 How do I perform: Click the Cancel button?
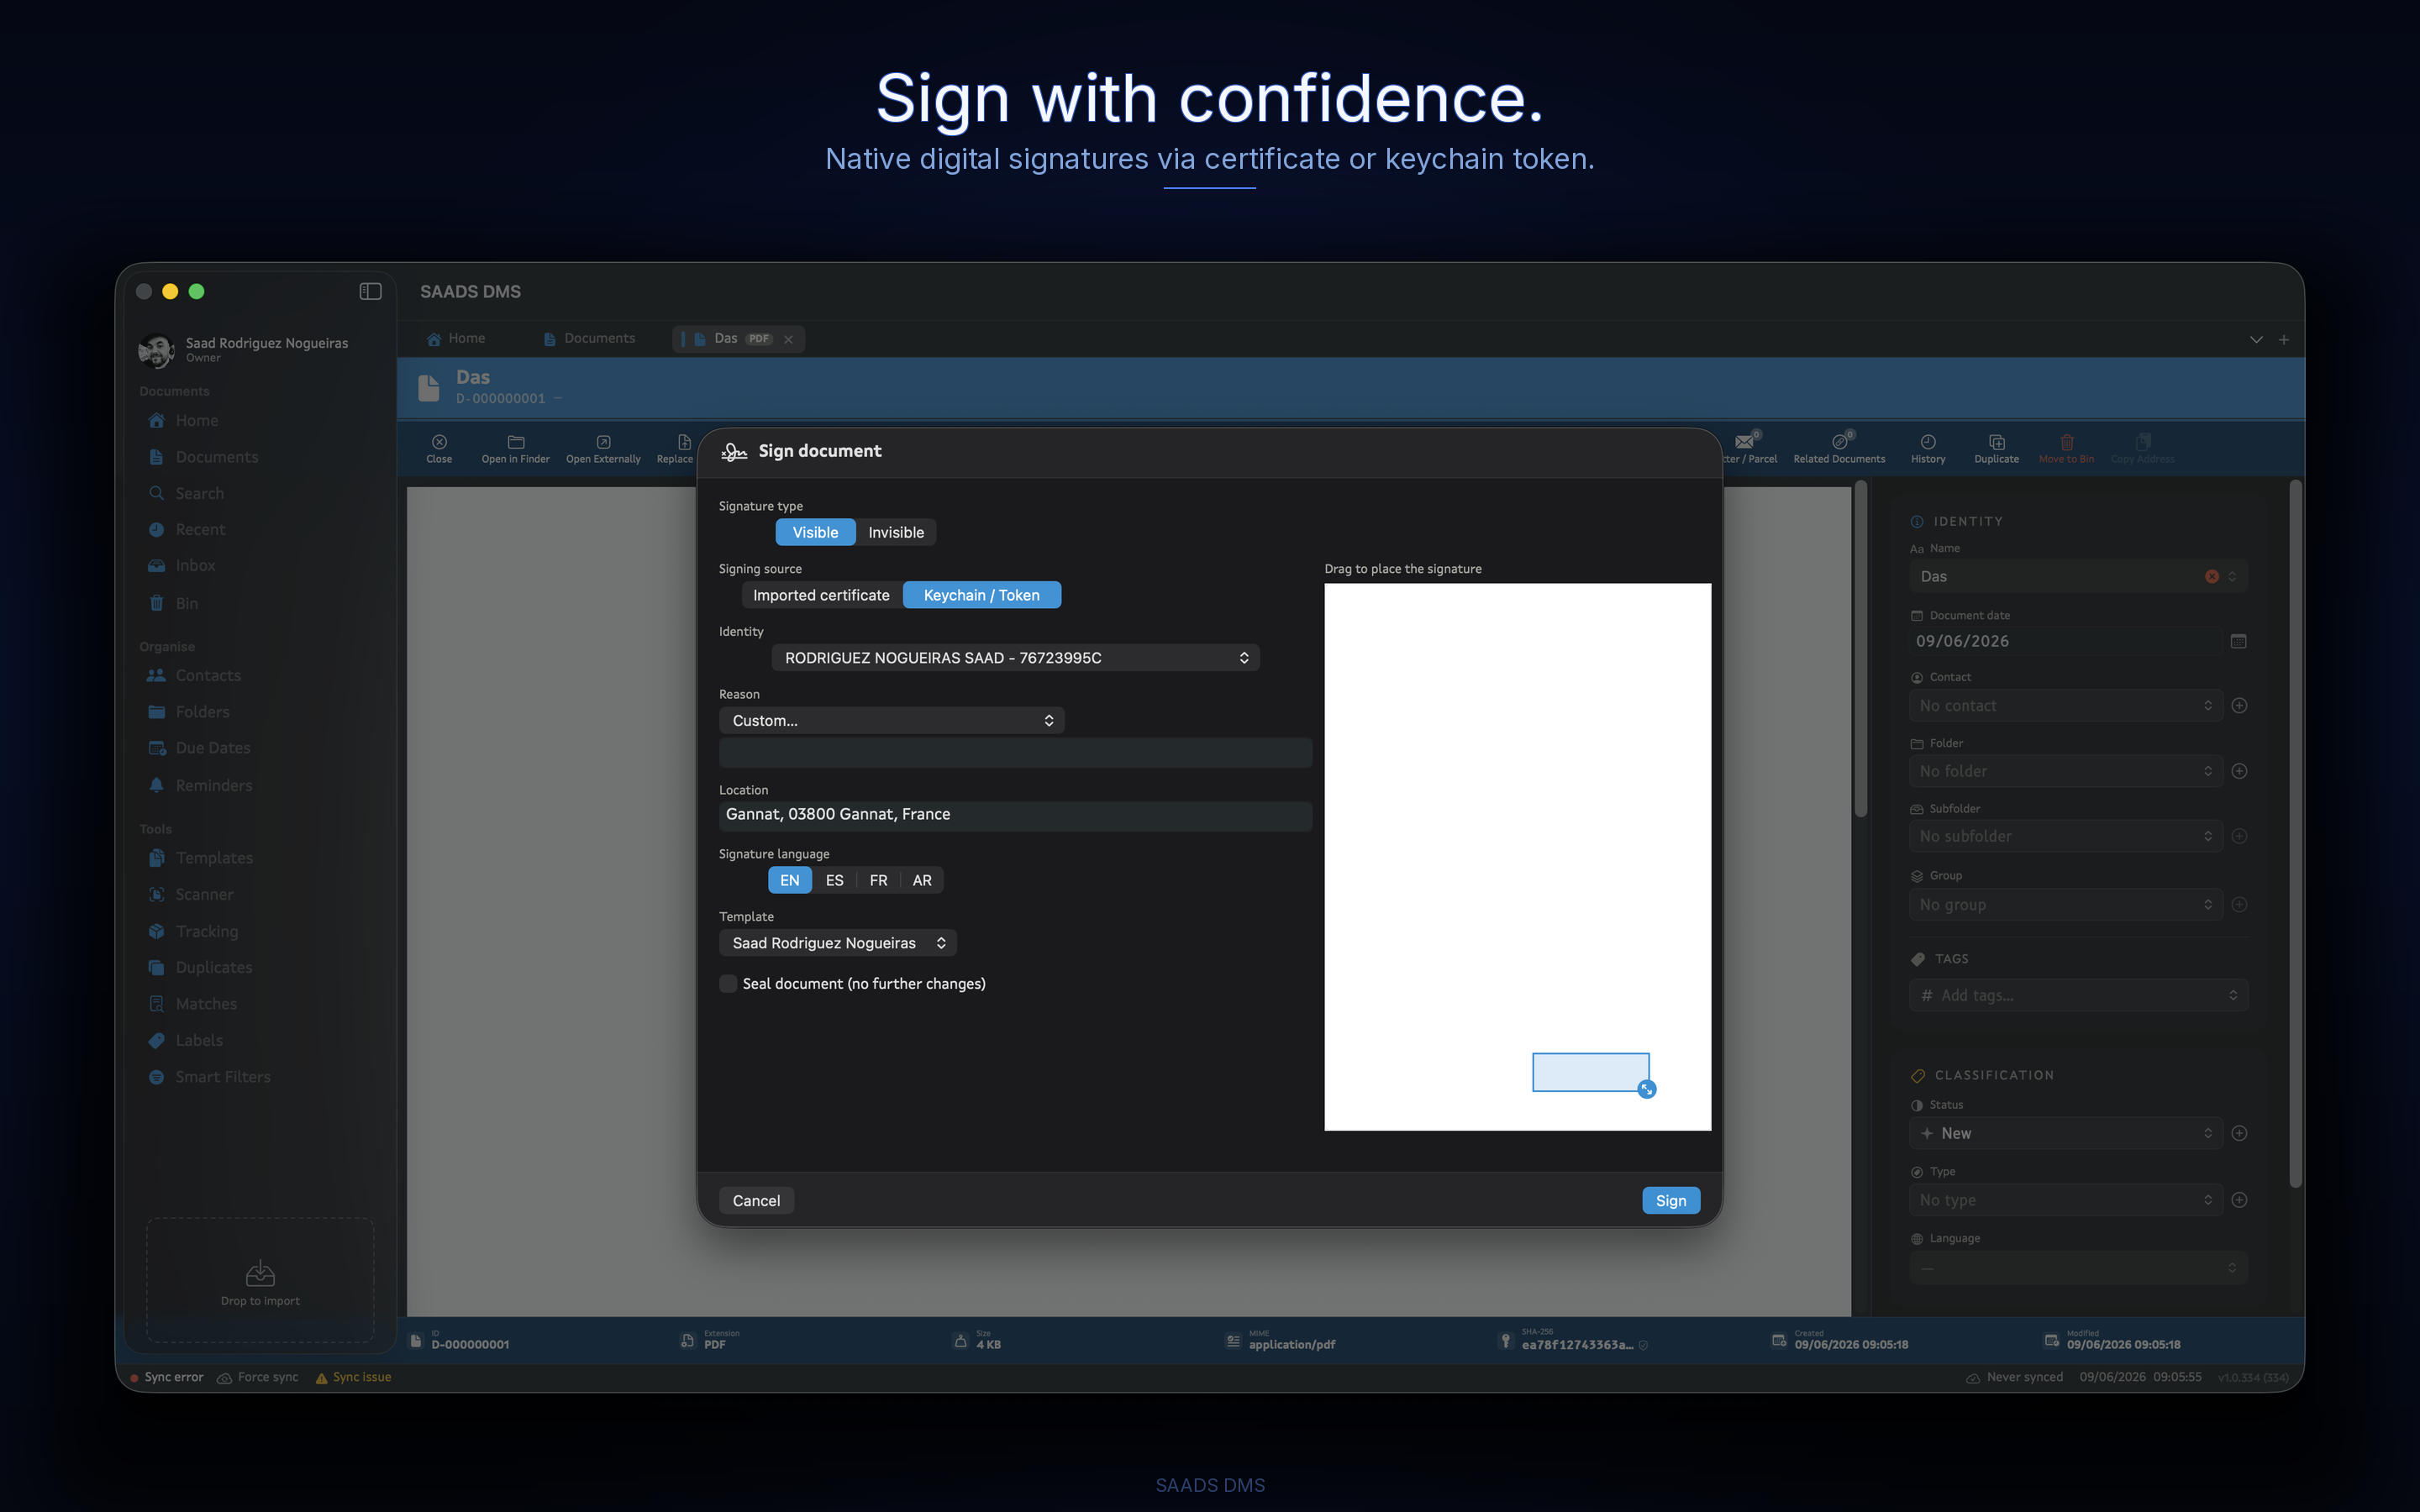click(756, 1200)
